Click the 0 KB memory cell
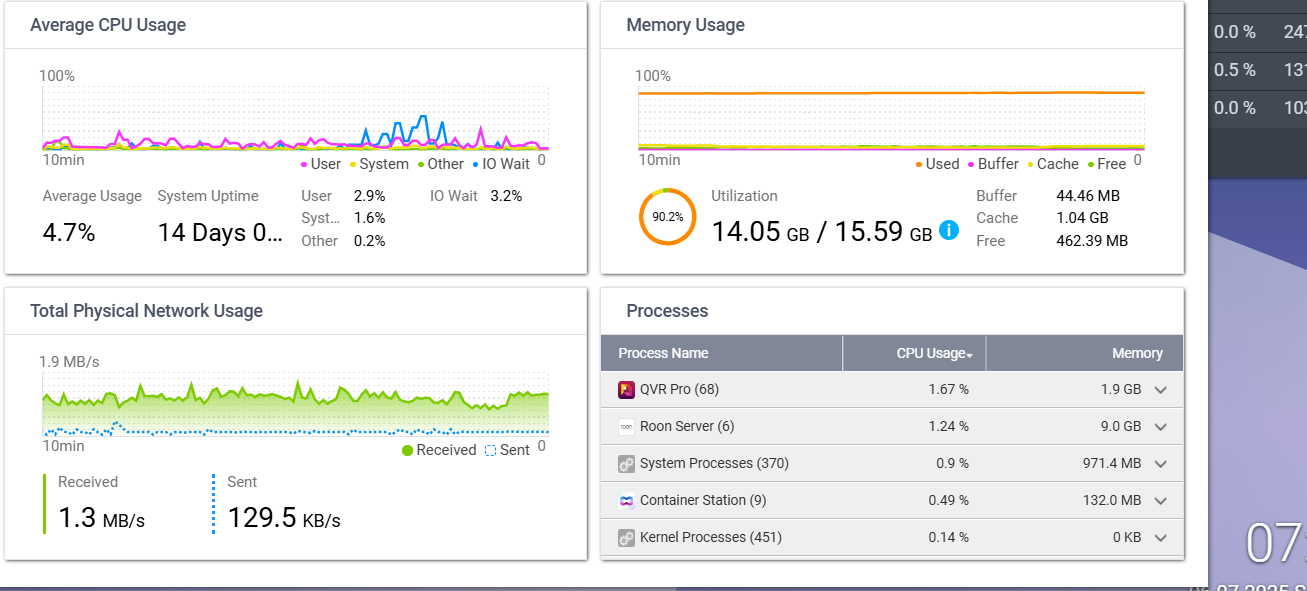1307x591 pixels. (x=1126, y=537)
